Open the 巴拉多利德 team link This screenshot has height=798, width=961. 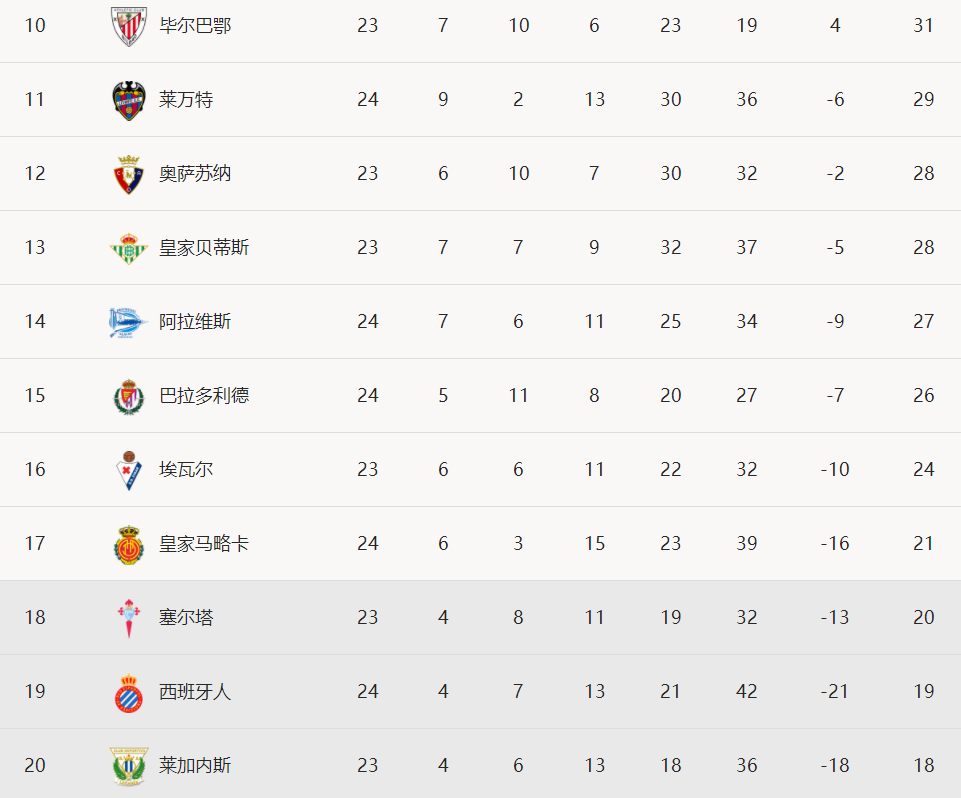pos(204,396)
